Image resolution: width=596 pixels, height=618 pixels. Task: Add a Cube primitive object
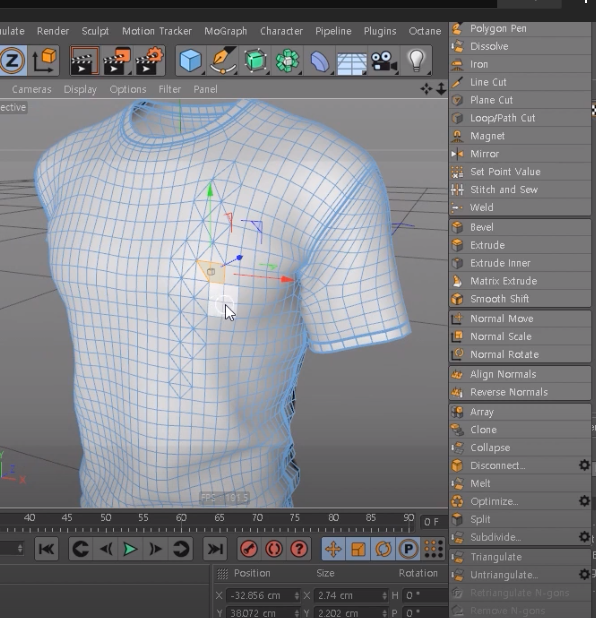191,61
